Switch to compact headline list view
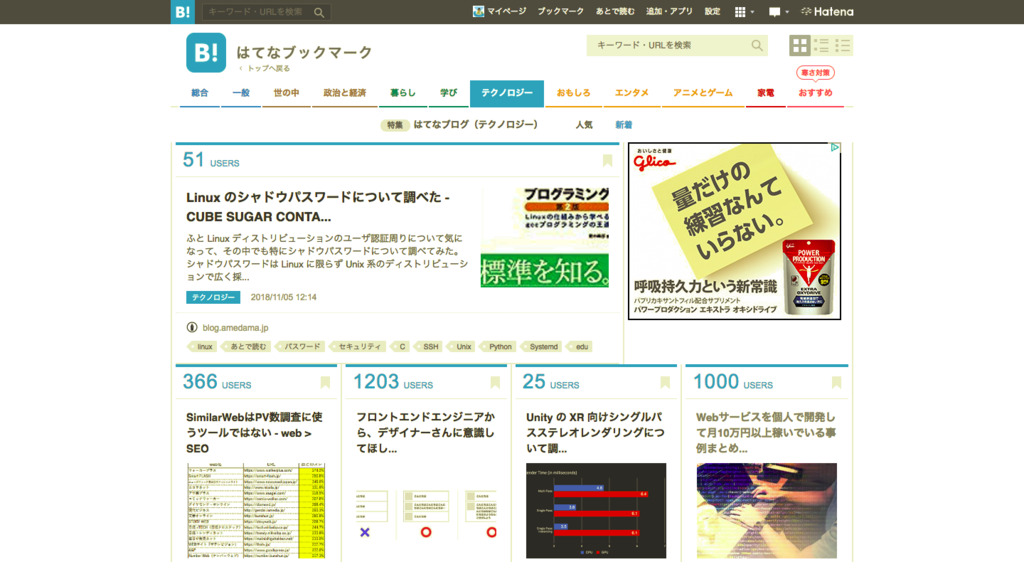The width and height of the screenshot is (1024, 562). [842, 45]
